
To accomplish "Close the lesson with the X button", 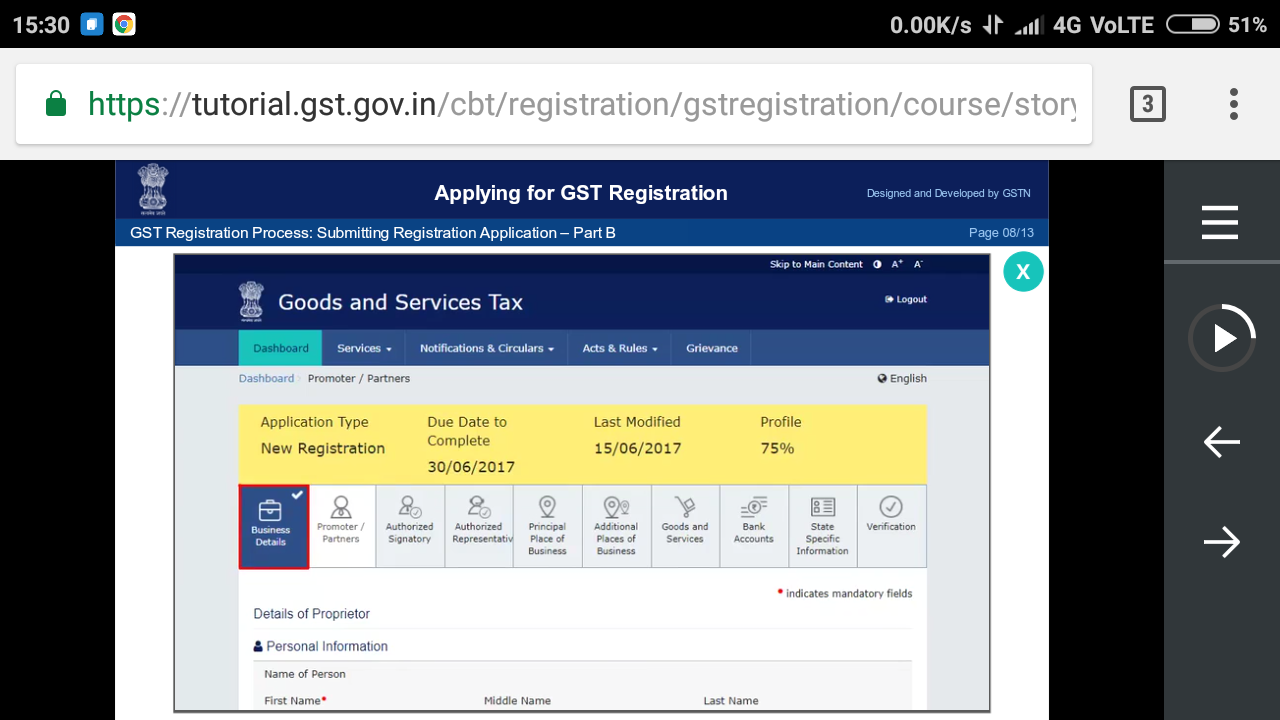I will (x=1023, y=271).
